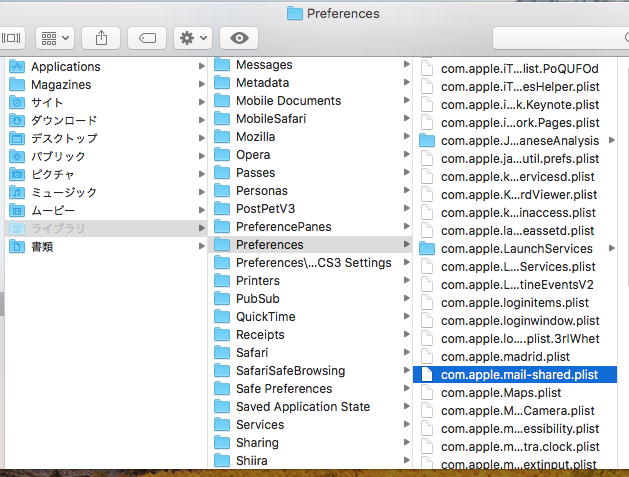Select the Receipts folder name

coord(260,335)
